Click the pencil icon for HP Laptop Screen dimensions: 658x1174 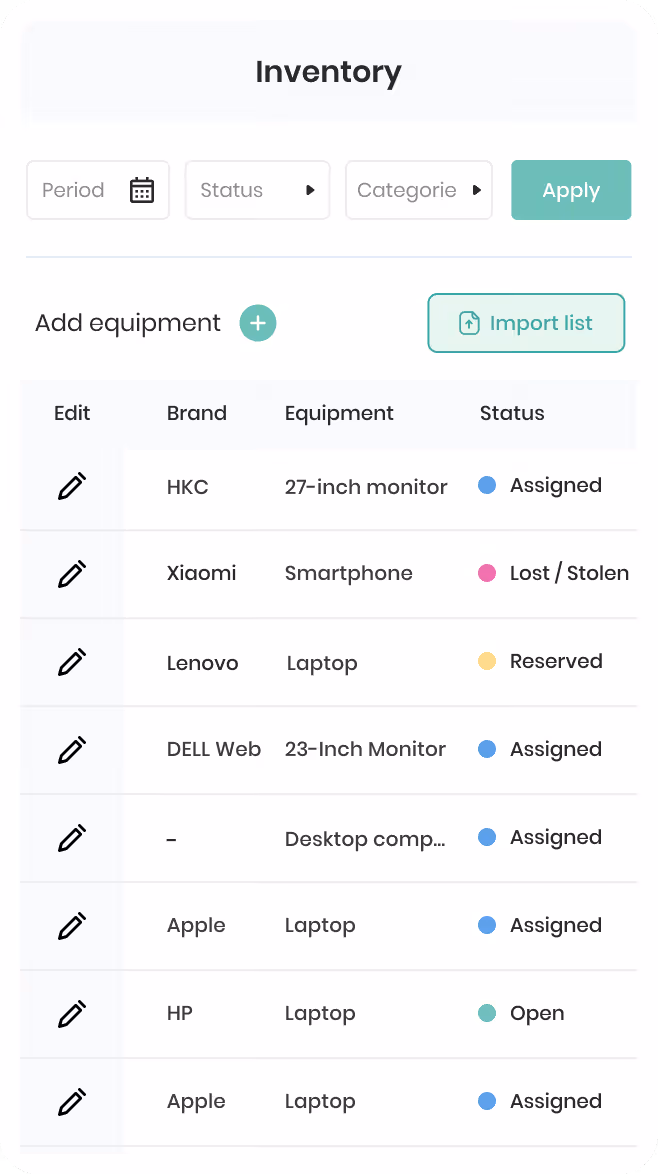[72, 1014]
